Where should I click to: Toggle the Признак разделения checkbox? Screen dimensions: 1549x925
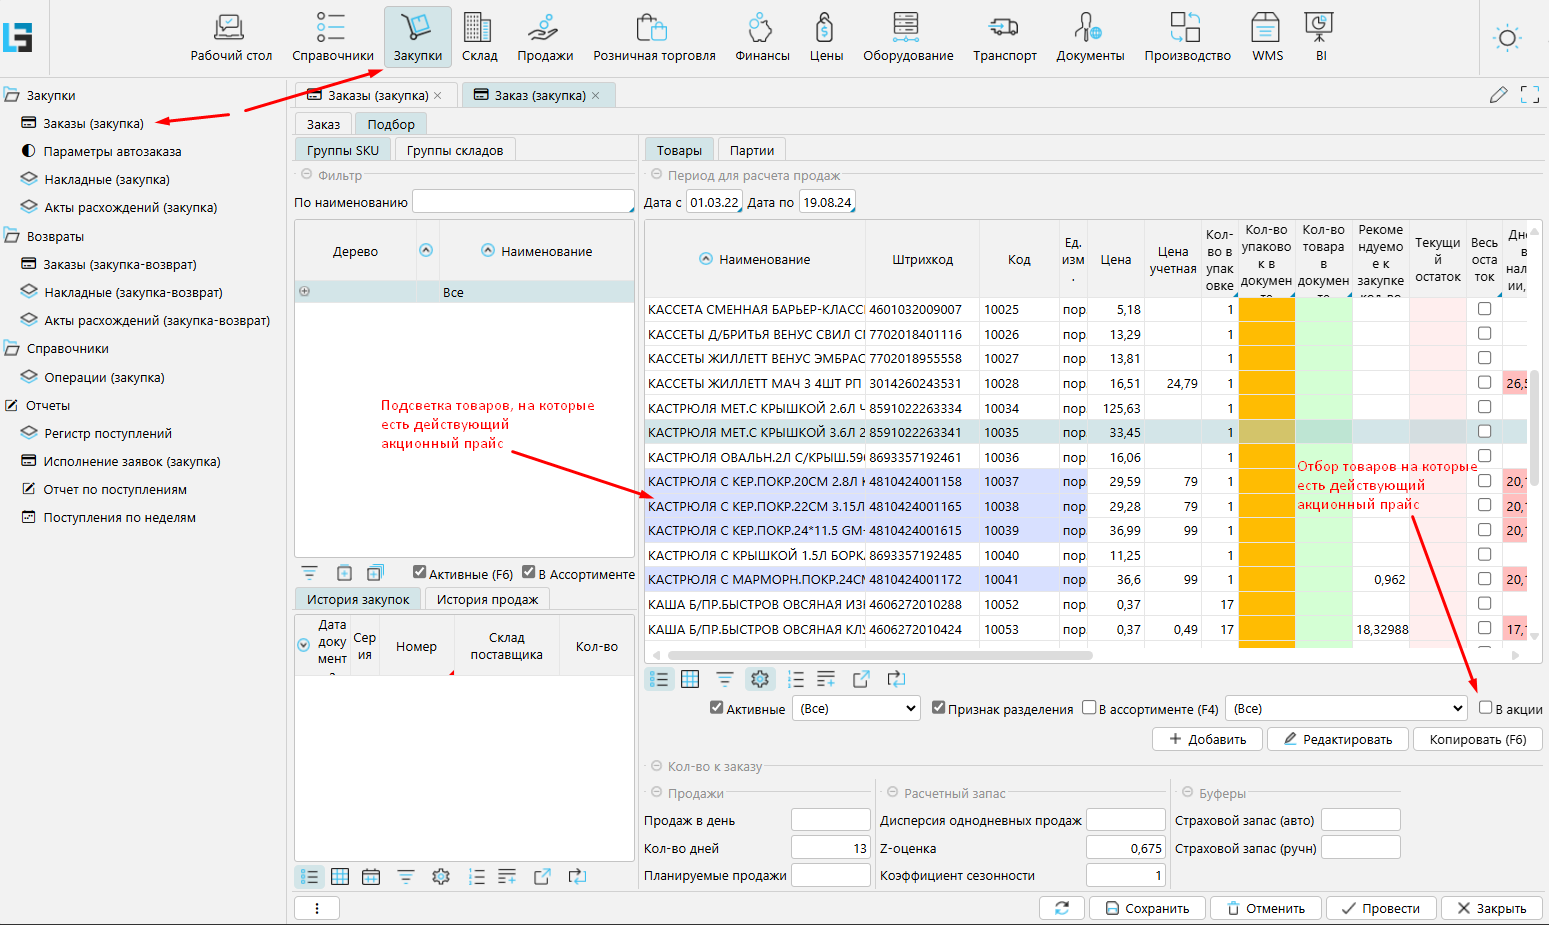(938, 708)
